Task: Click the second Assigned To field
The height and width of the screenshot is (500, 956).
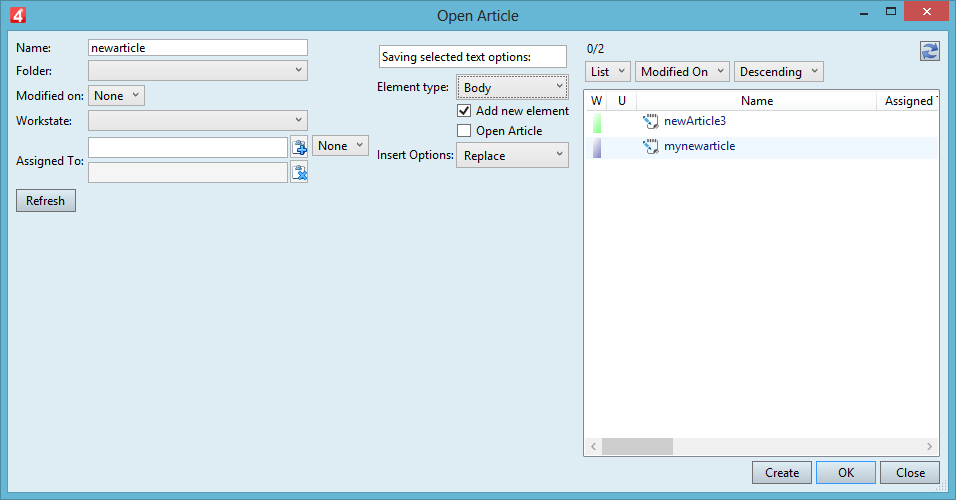Action: point(188,173)
